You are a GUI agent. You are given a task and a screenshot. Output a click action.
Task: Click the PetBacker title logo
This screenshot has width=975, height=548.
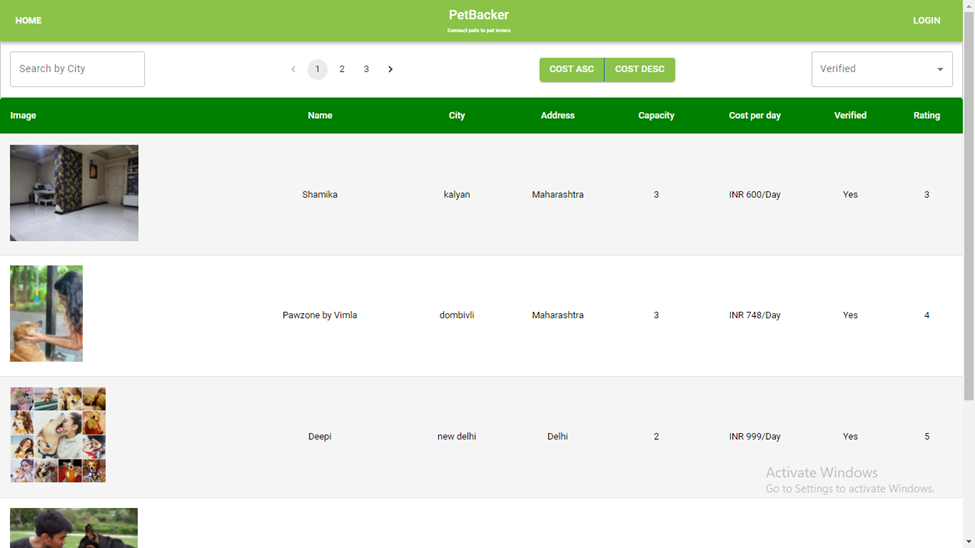479,15
